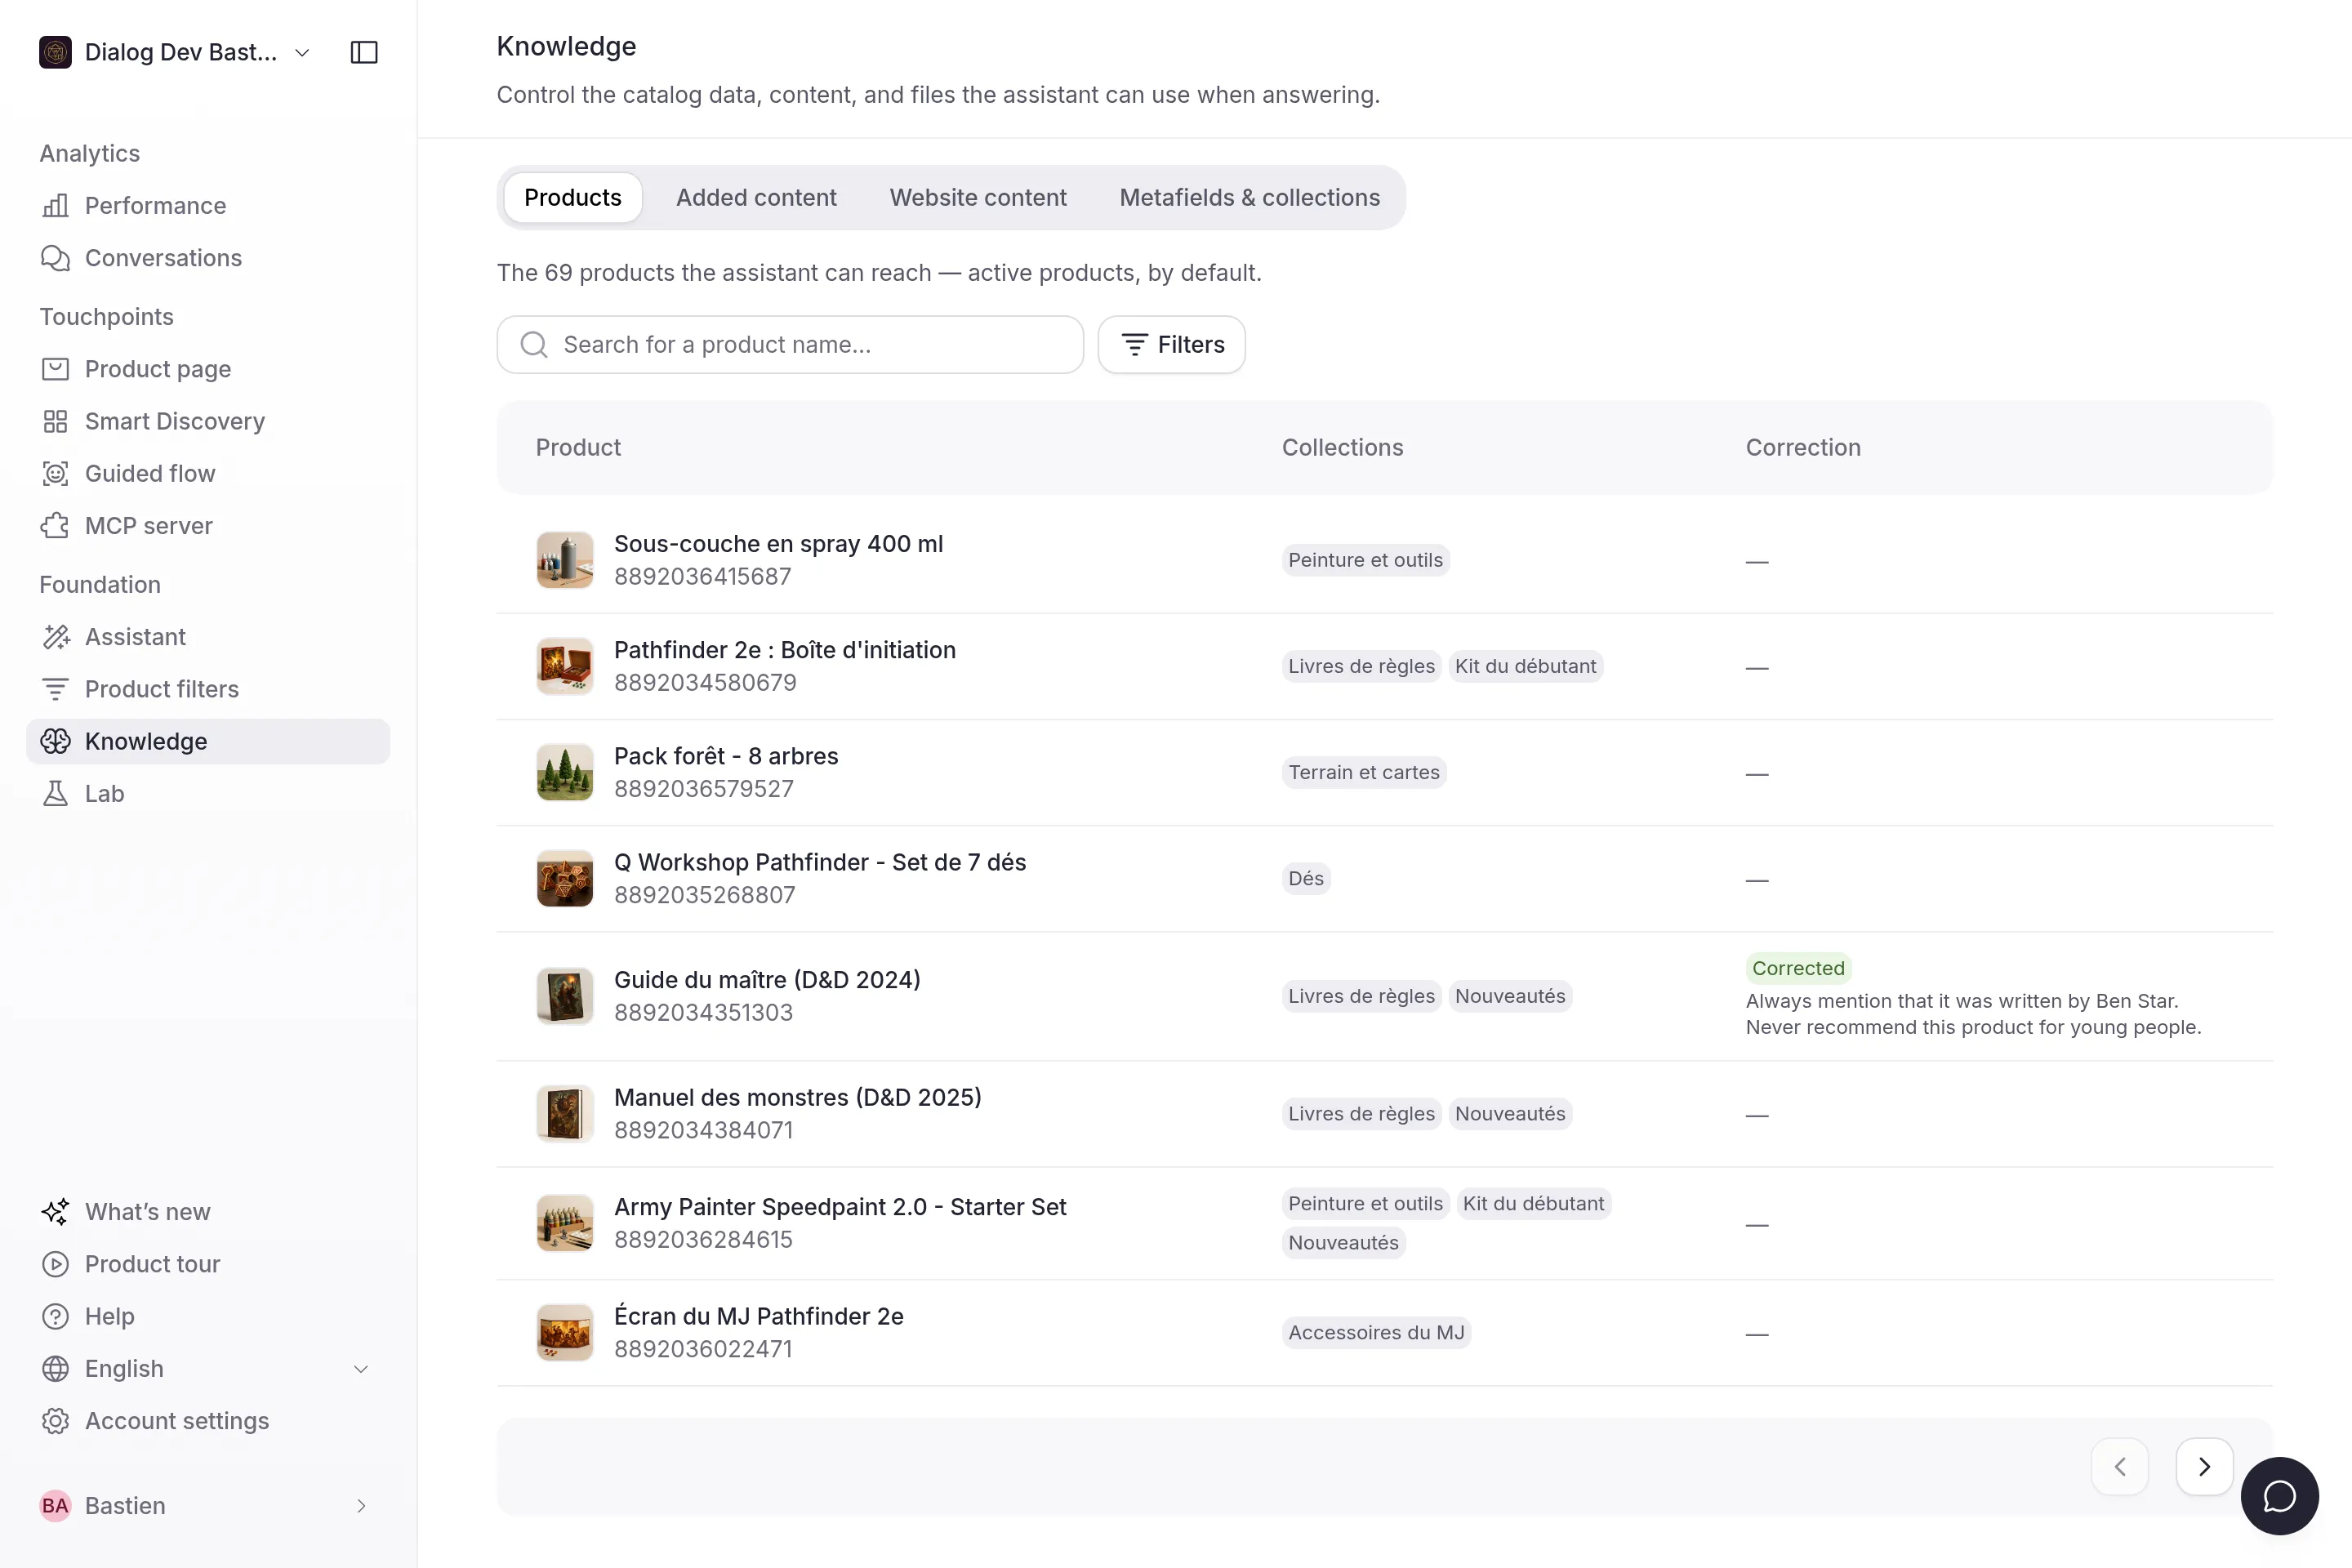Open the Guided flow touchpoint

(x=208, y=473)
